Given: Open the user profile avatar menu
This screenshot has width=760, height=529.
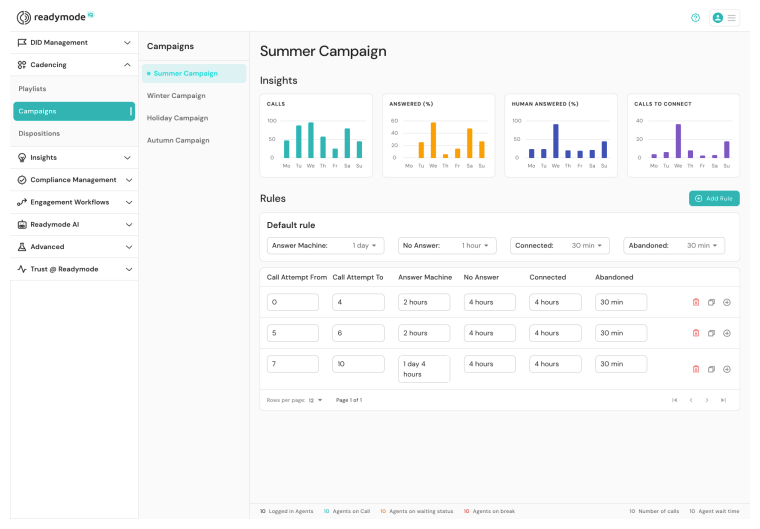Looking at the screenshot, I should coord(724,18).
